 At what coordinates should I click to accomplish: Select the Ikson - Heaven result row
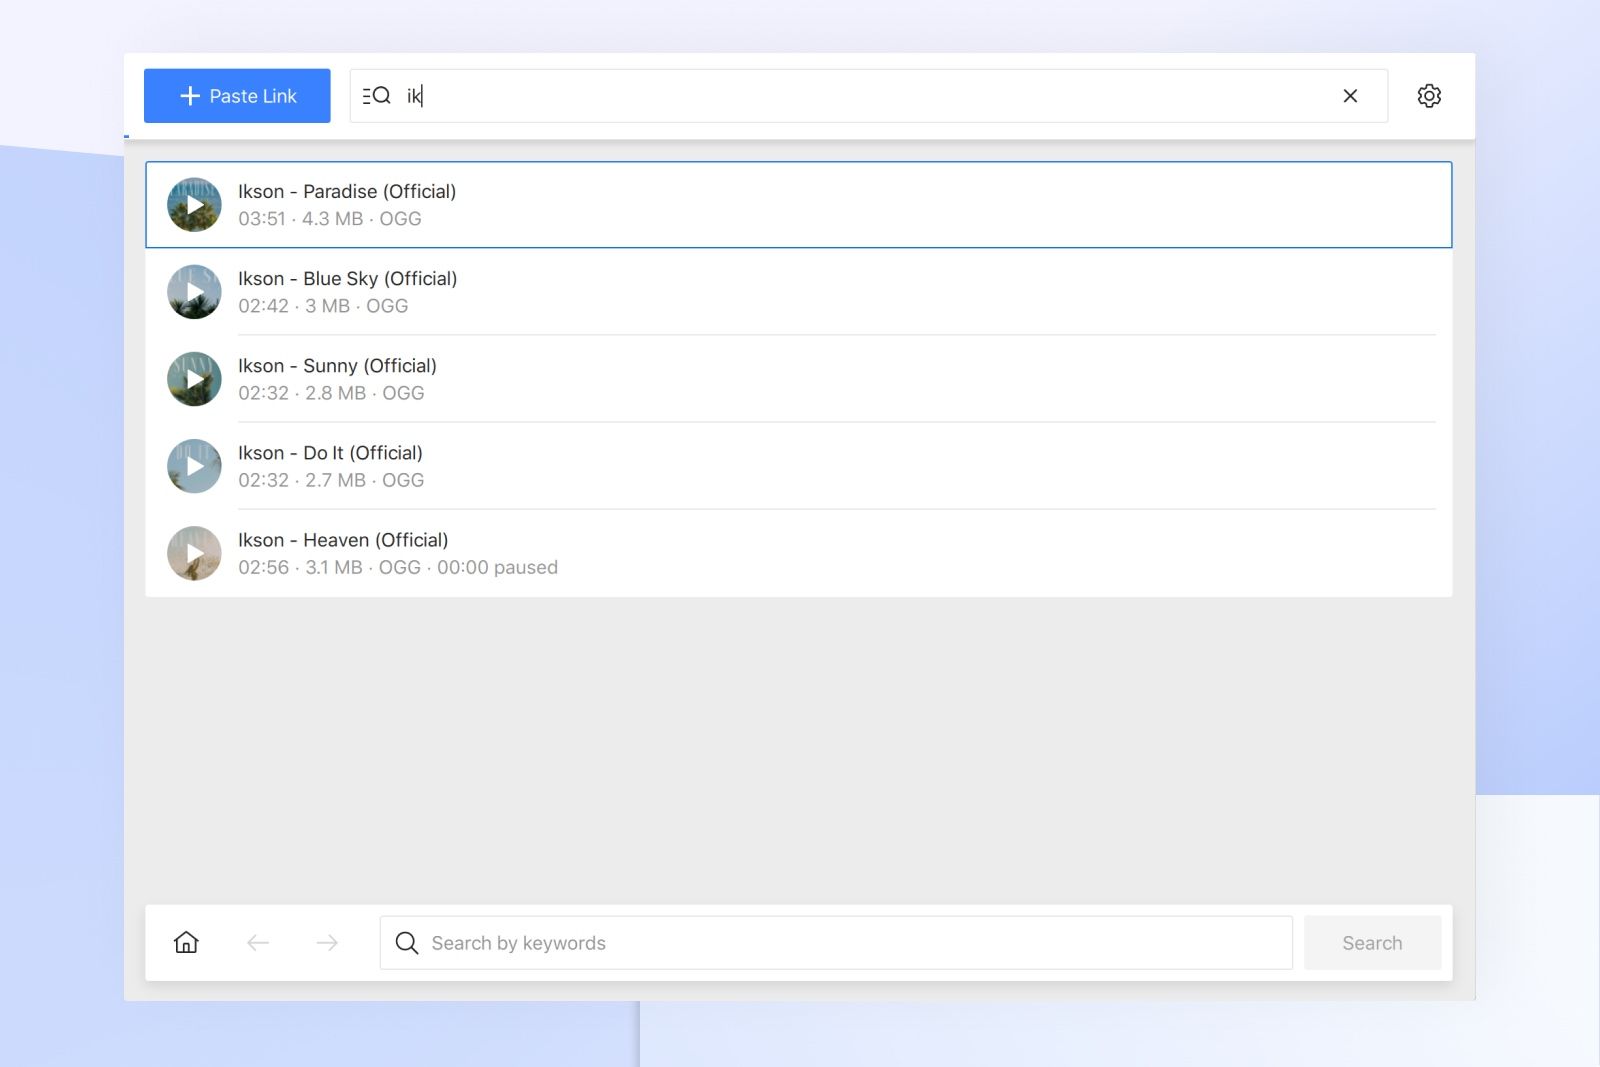700,553
